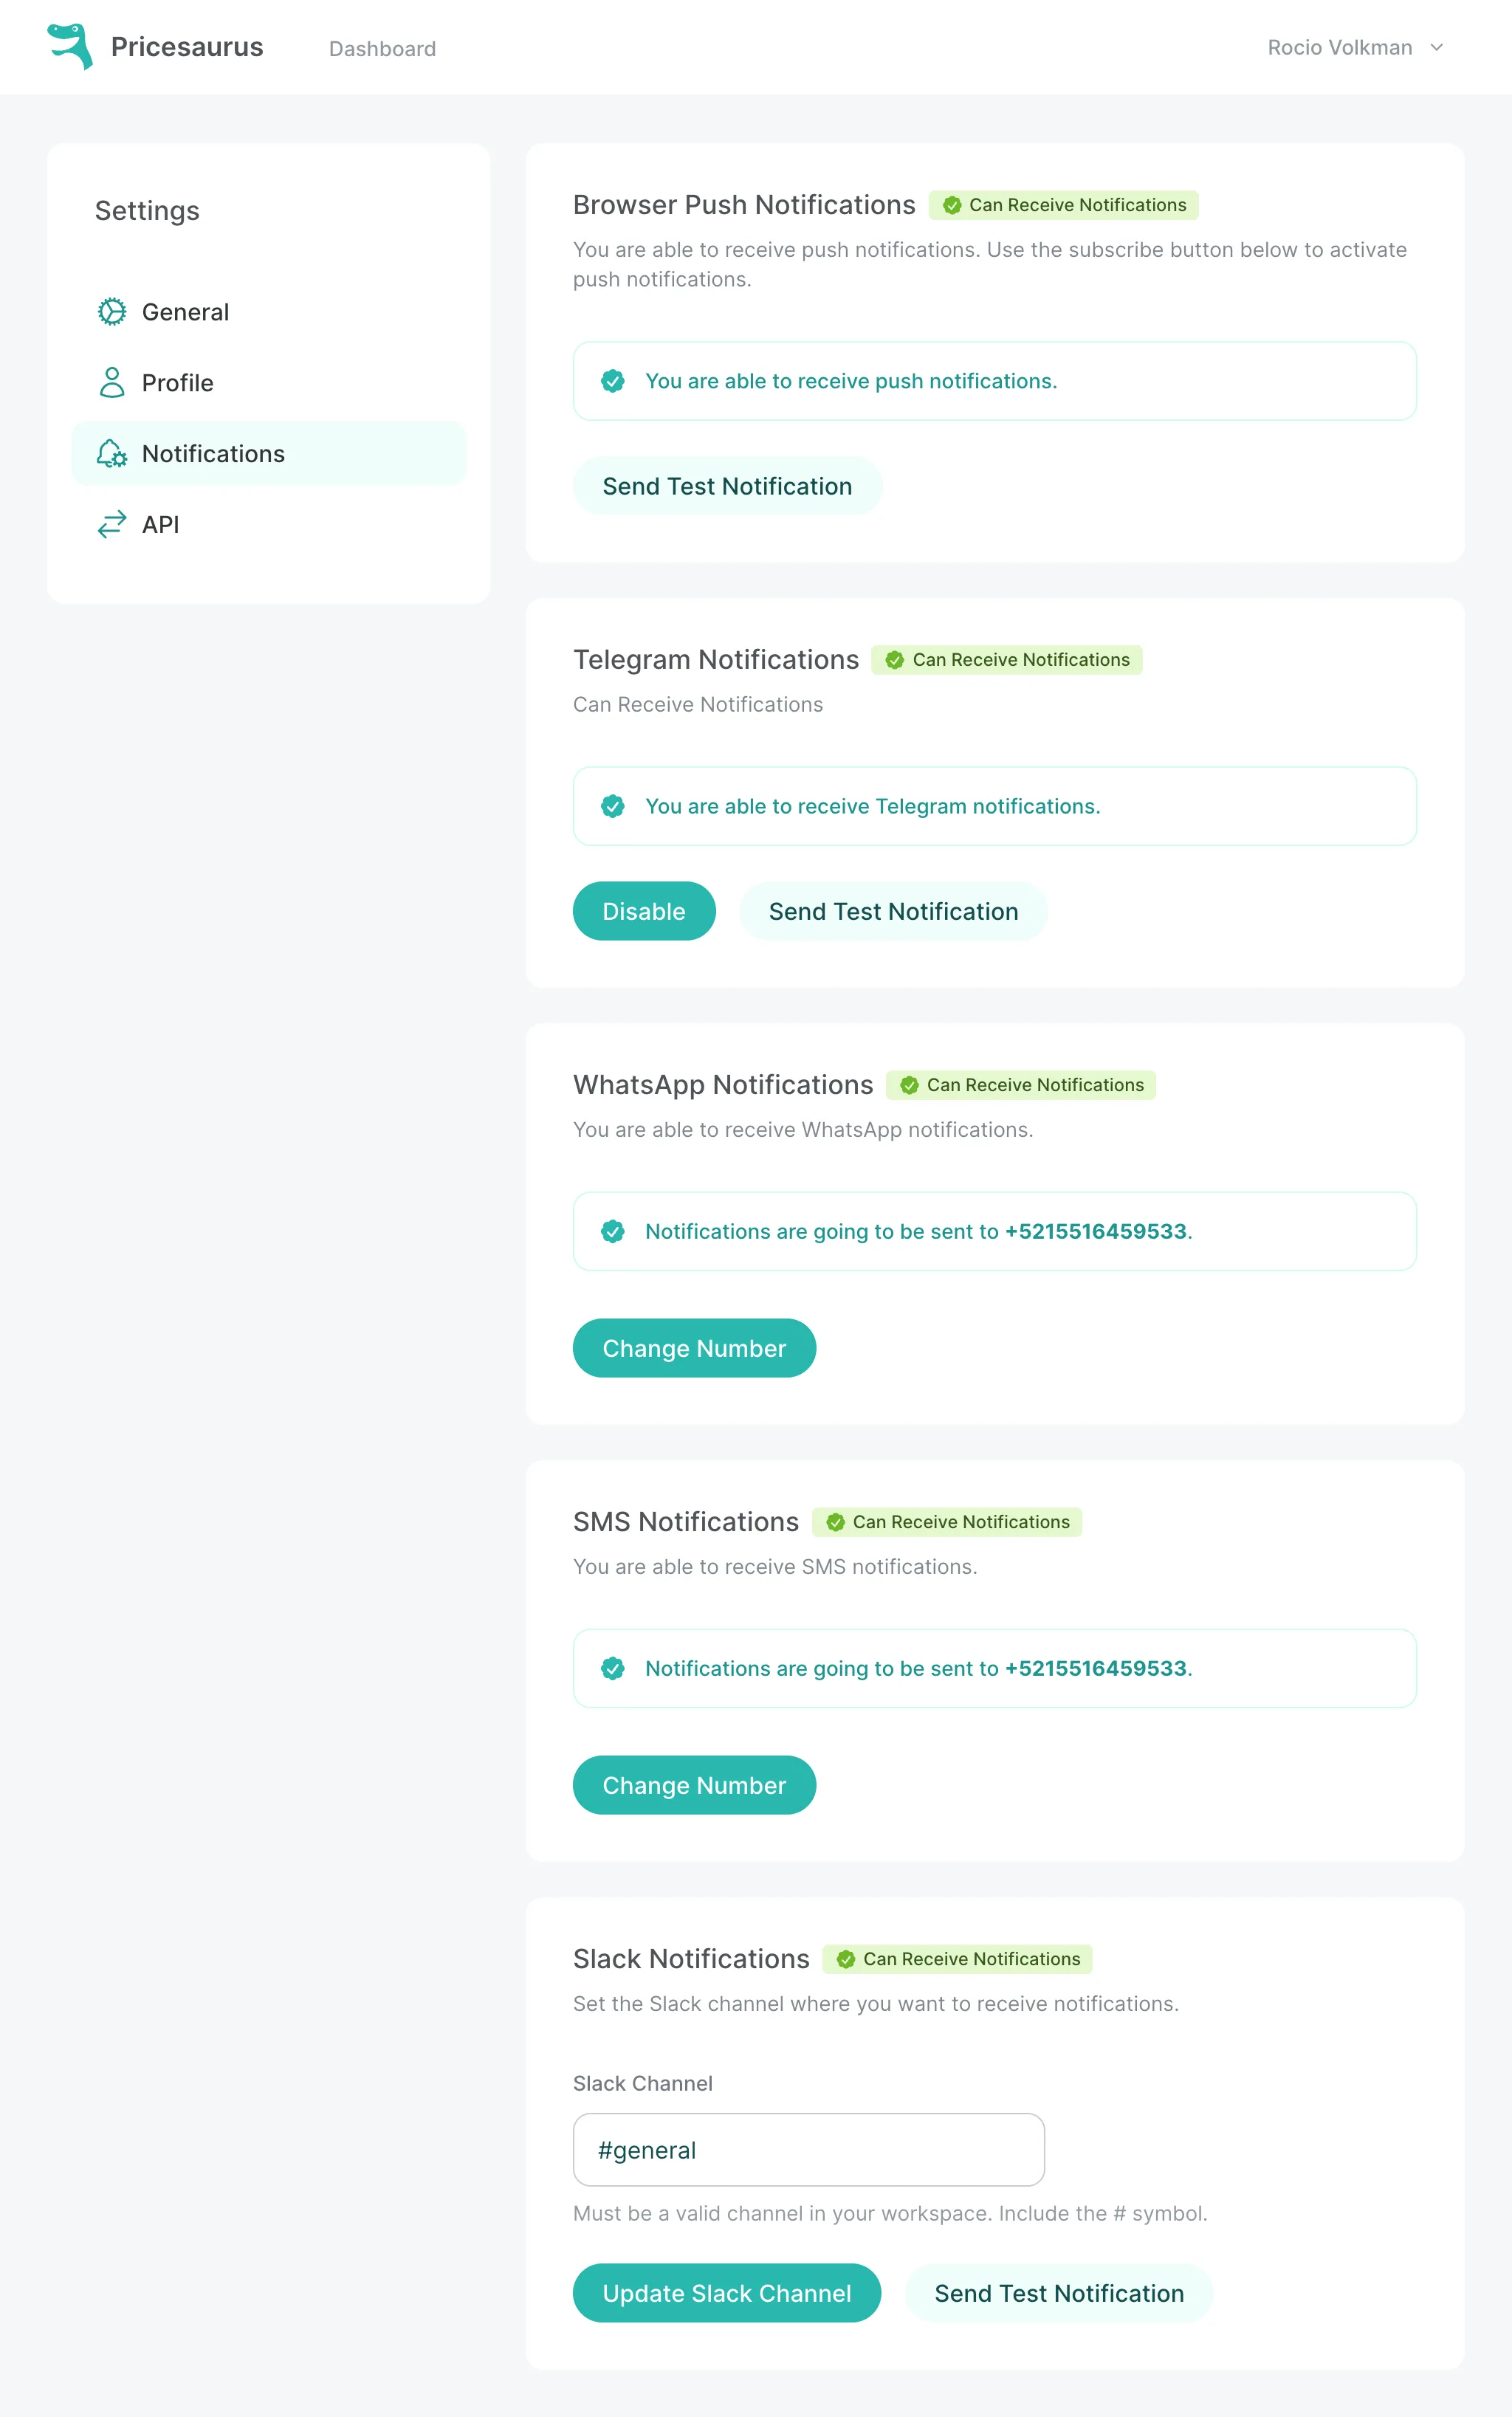Send a Slack test notification

click(x=1059, y=2293)
